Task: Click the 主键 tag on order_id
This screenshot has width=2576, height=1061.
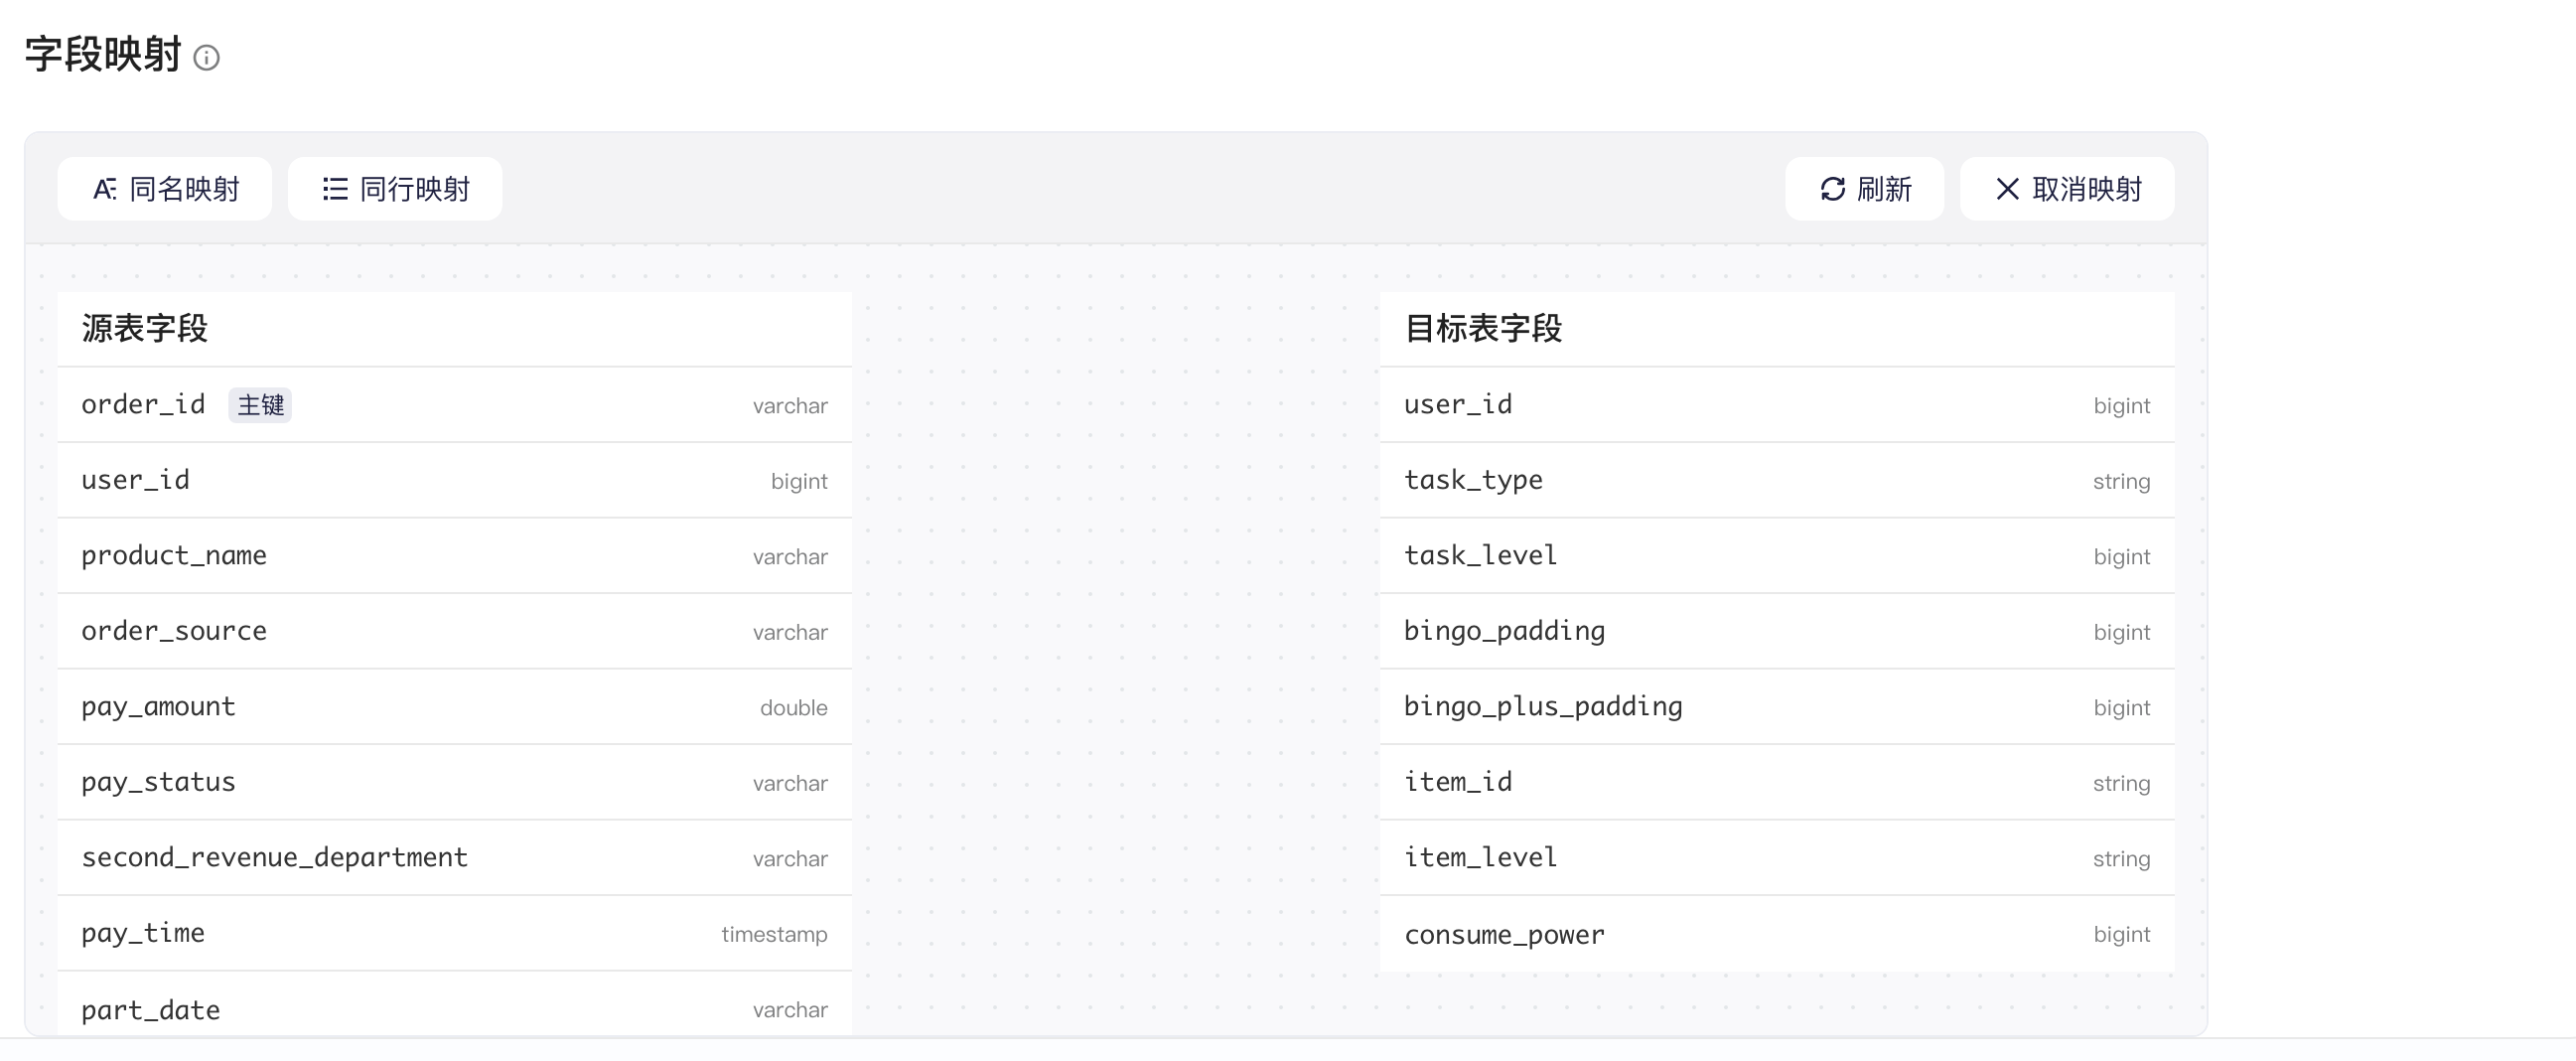Action: [x=260, y=405]
